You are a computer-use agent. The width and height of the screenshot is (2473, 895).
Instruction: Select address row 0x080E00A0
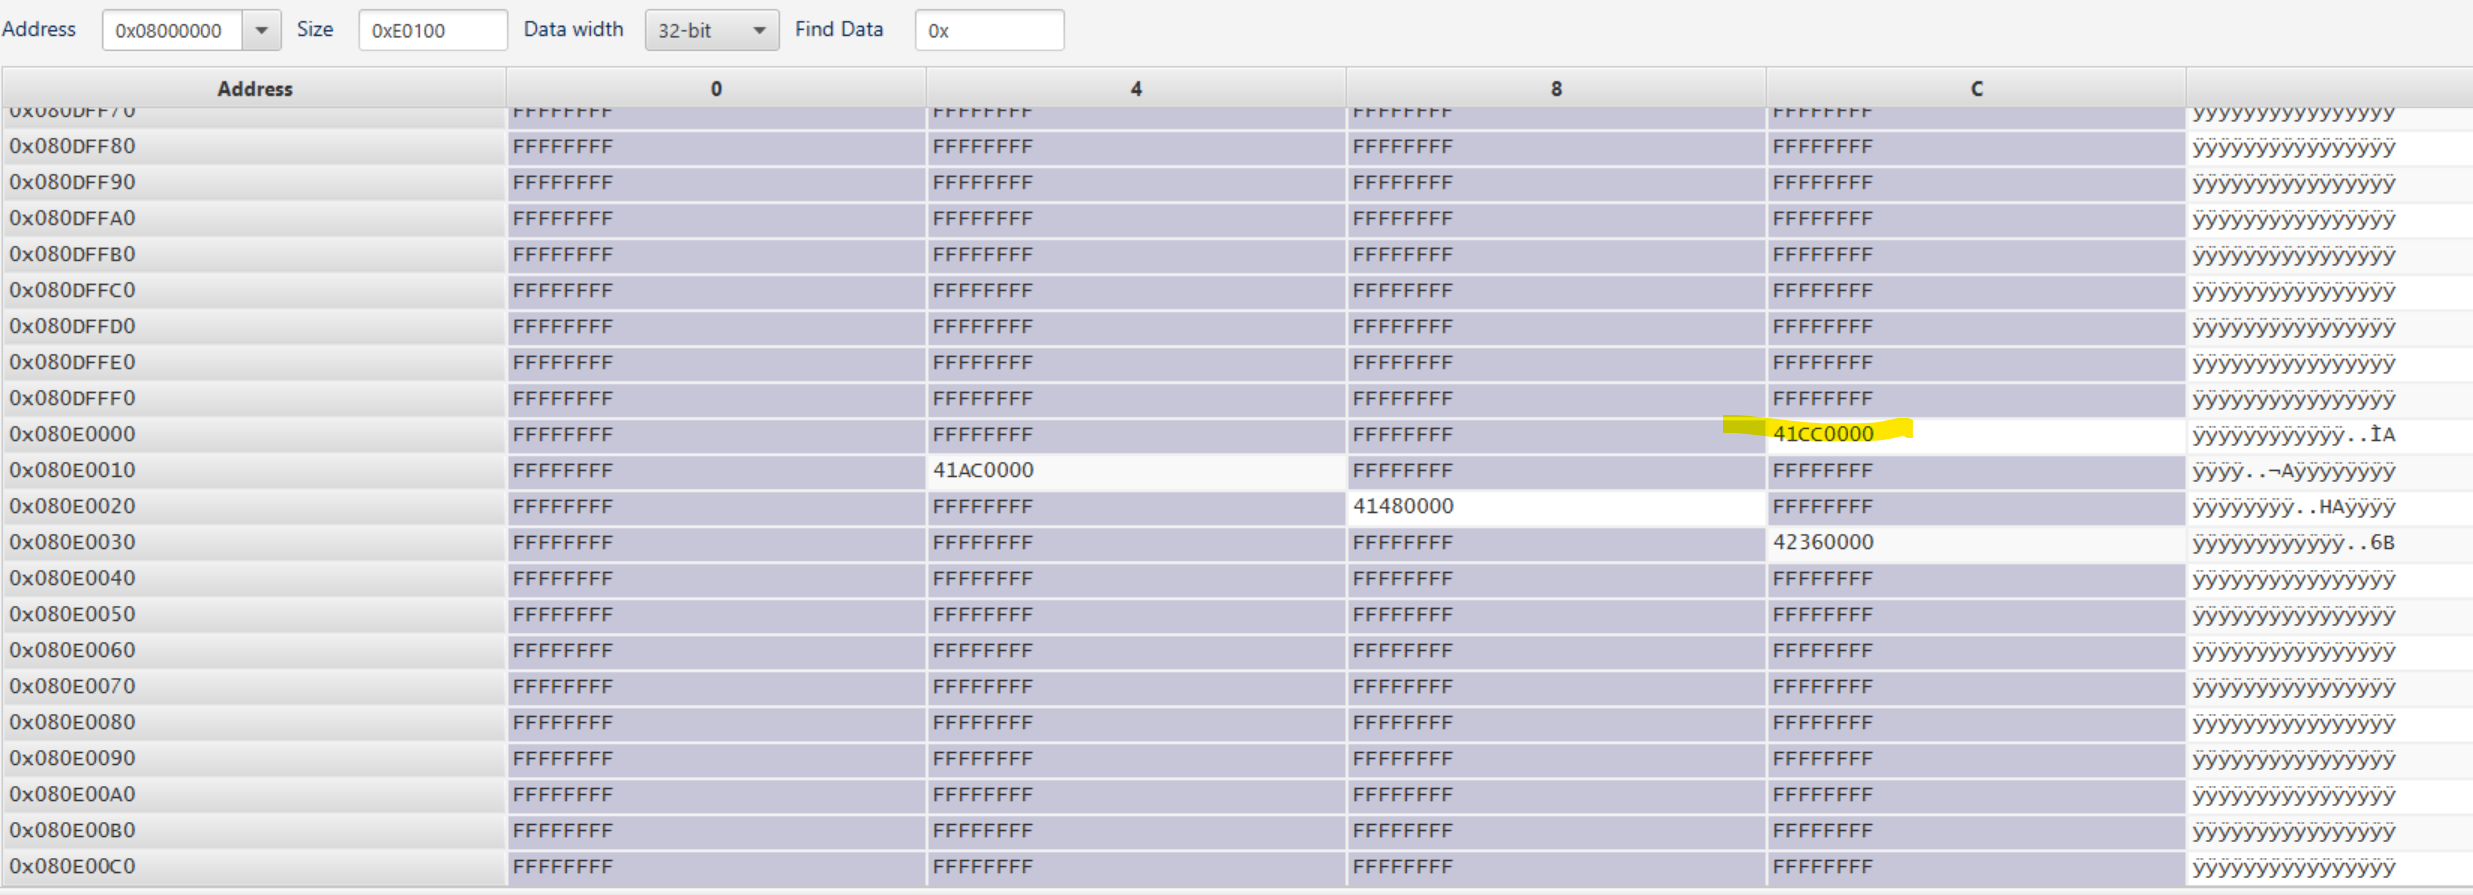(254, 794)
